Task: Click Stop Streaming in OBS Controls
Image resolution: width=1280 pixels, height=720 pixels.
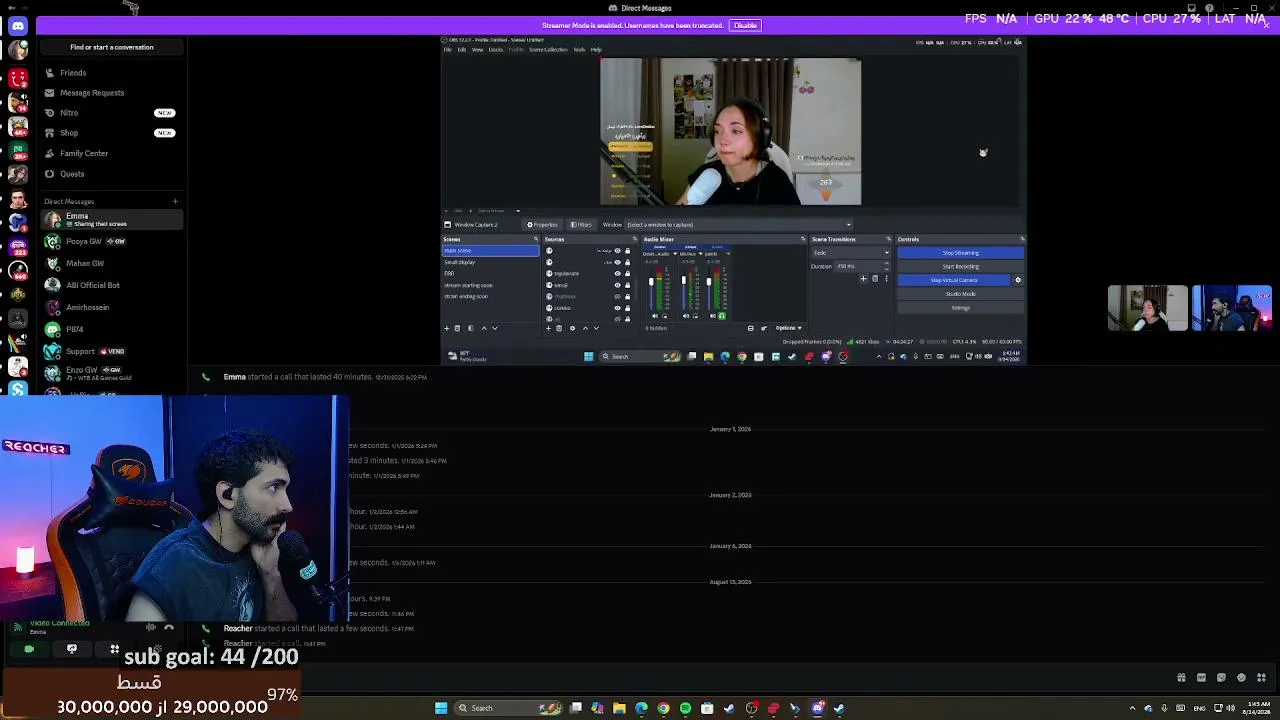Action: [960, 253]
